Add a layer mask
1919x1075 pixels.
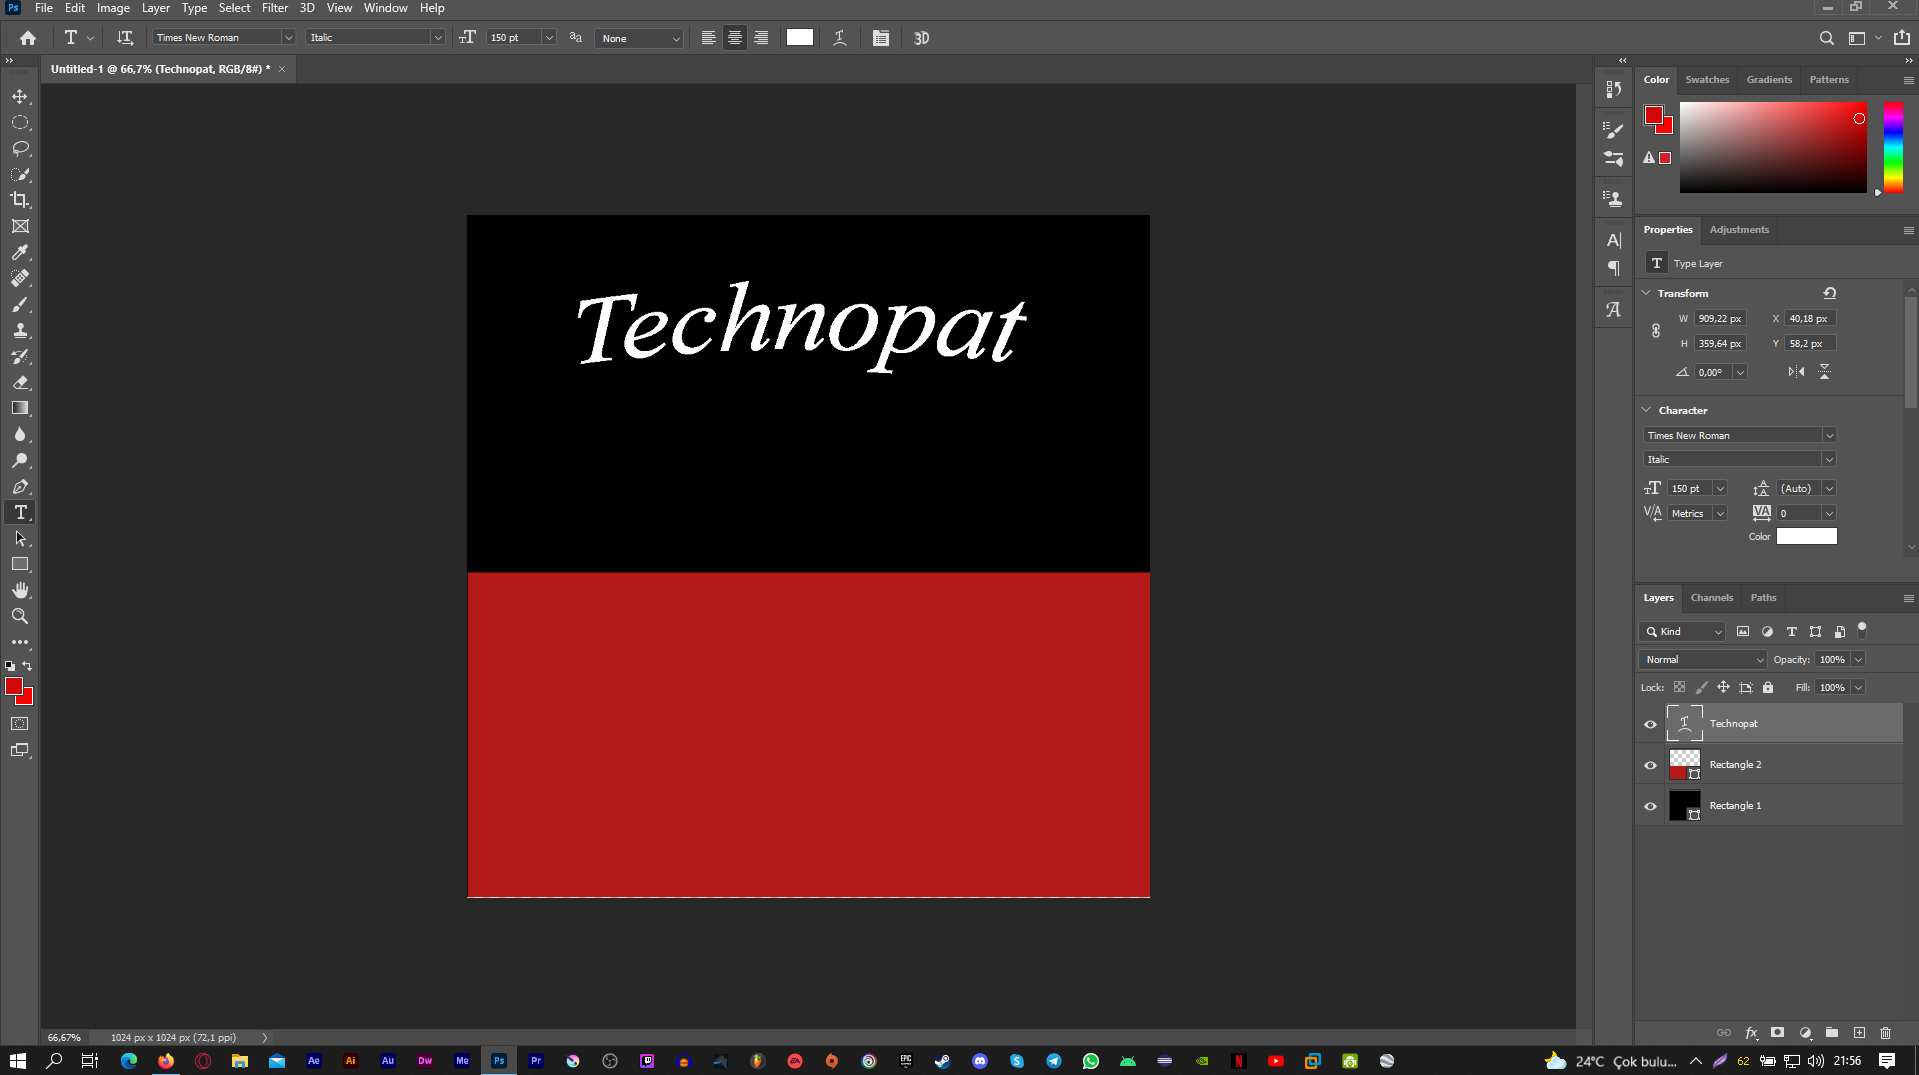tap(1777, 1033)
